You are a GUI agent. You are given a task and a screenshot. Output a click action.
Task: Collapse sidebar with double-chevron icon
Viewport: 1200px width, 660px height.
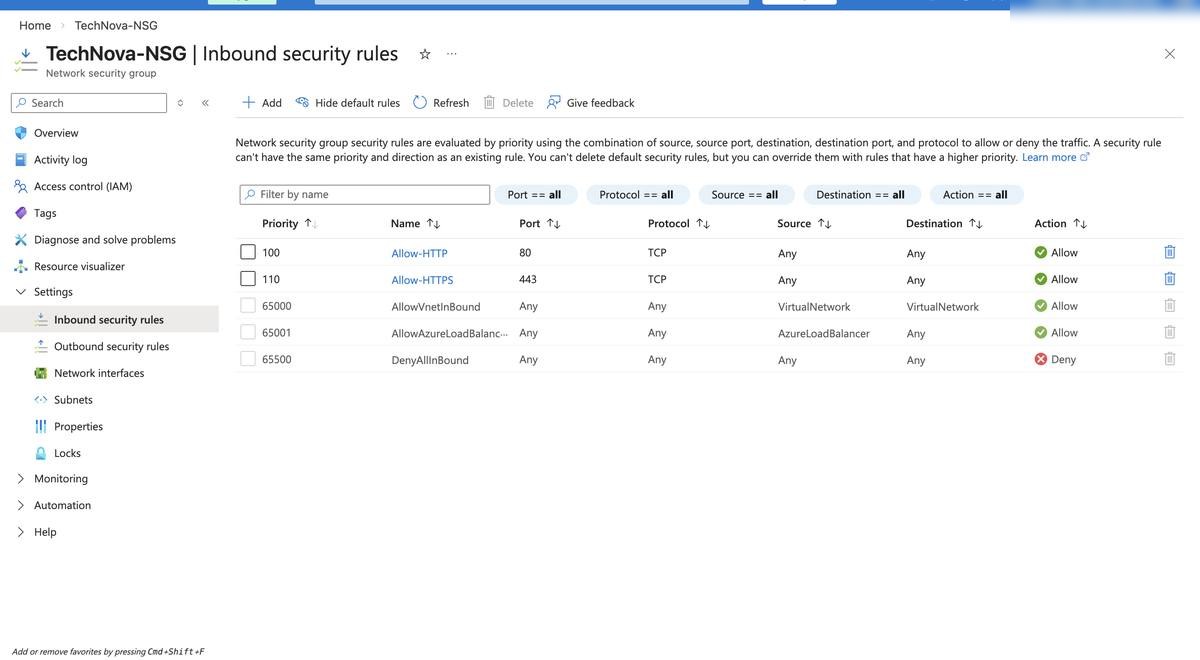coord(205,103)
